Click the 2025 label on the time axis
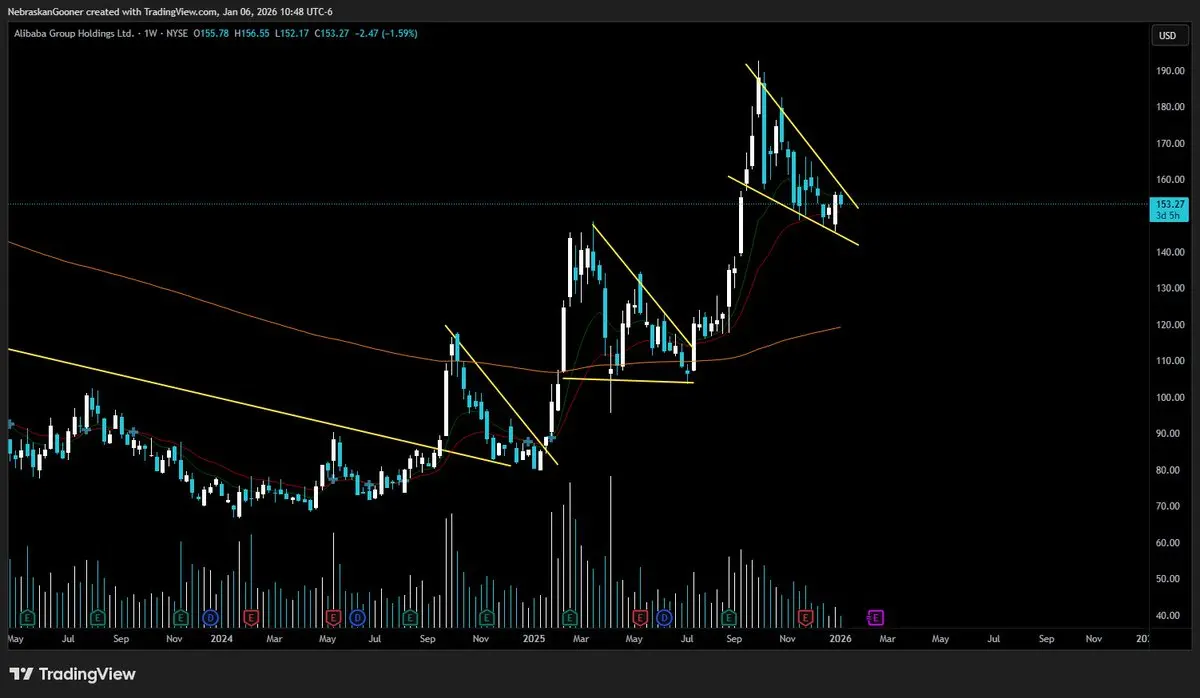The width and height of the screenshot is (1200, 698). (532, 637)
